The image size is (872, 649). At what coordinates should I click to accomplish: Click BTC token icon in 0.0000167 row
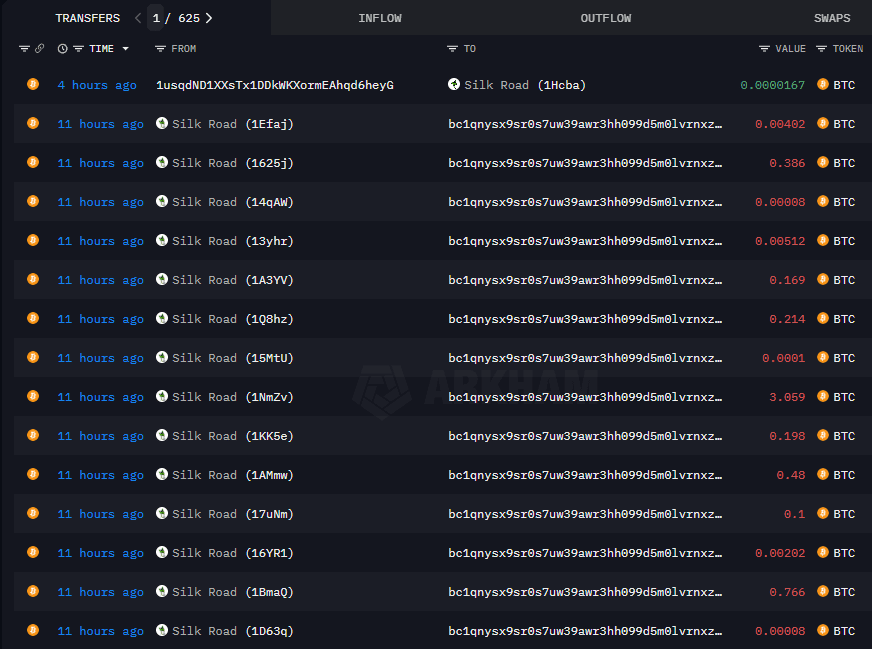click(823, 85)
